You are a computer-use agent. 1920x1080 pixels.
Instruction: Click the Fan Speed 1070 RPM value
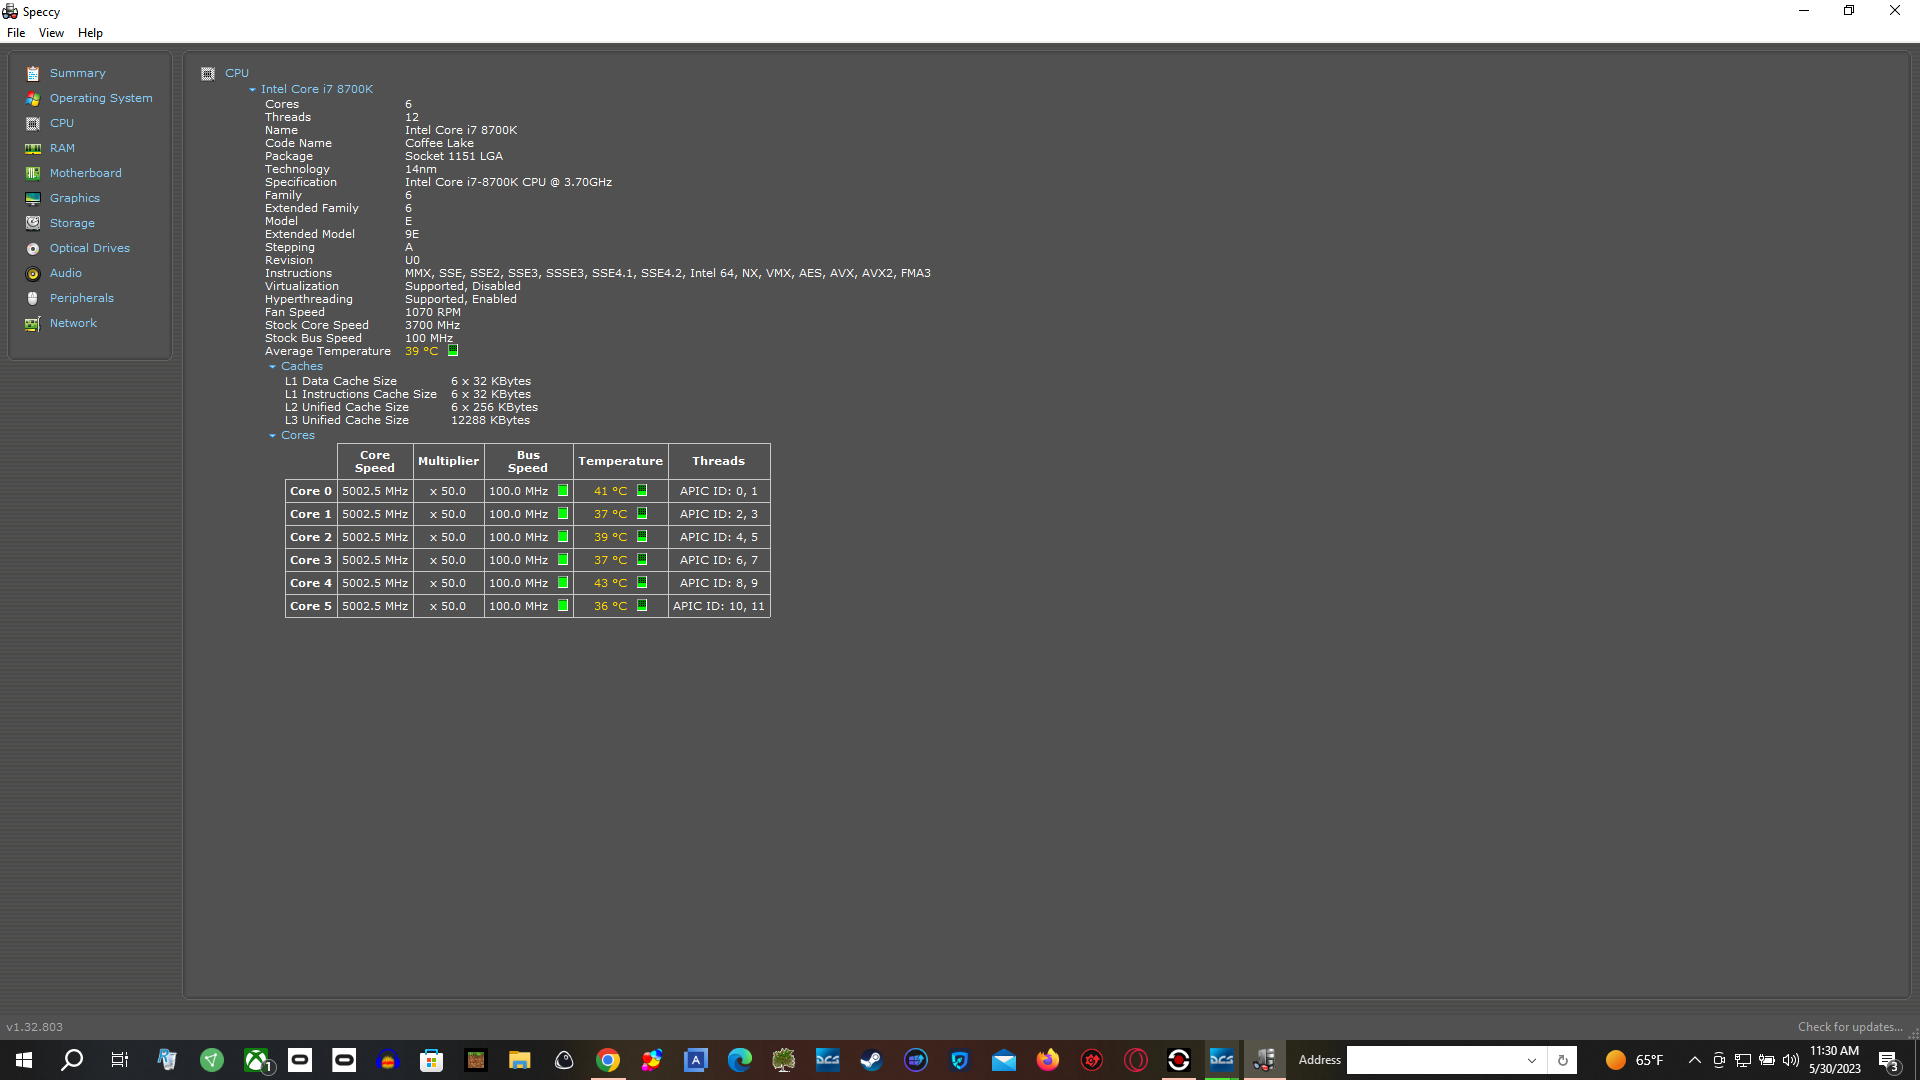point(432,312)
